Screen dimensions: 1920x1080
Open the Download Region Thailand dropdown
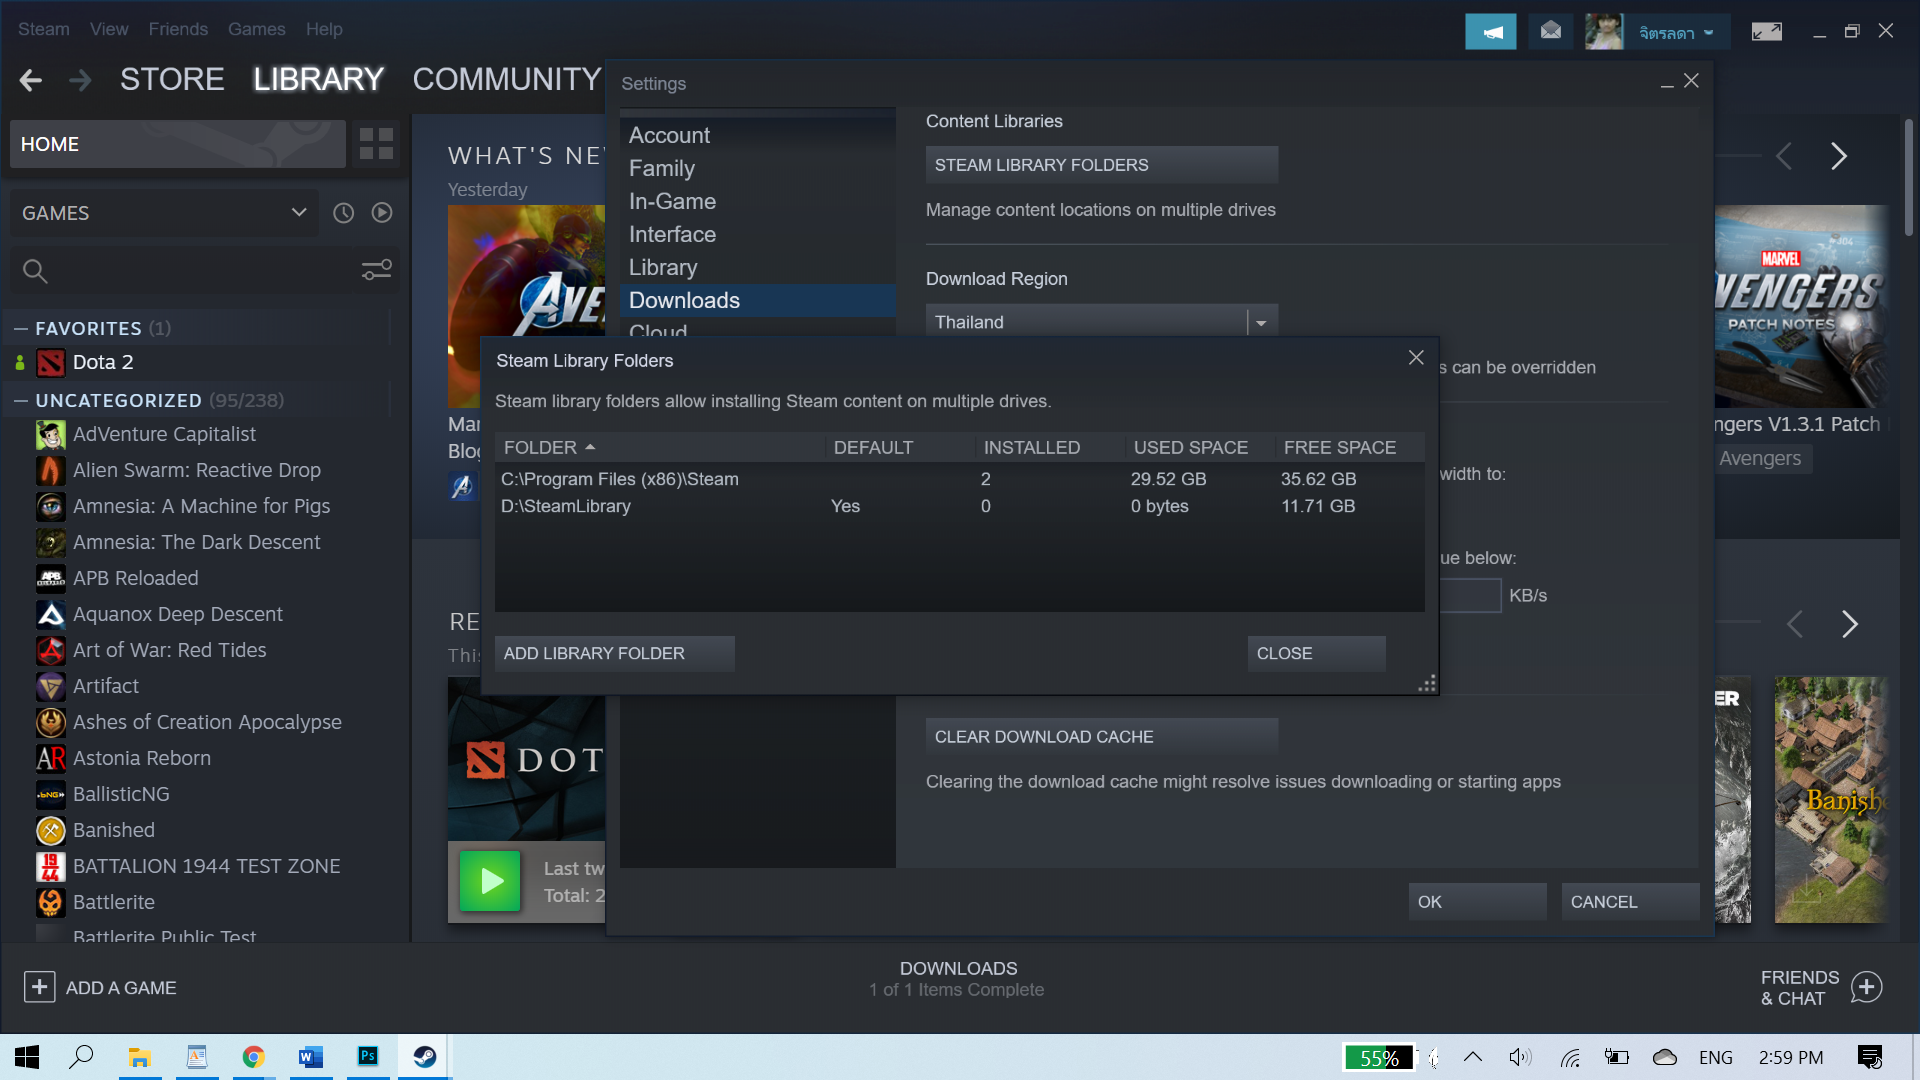pos(1102,322)
